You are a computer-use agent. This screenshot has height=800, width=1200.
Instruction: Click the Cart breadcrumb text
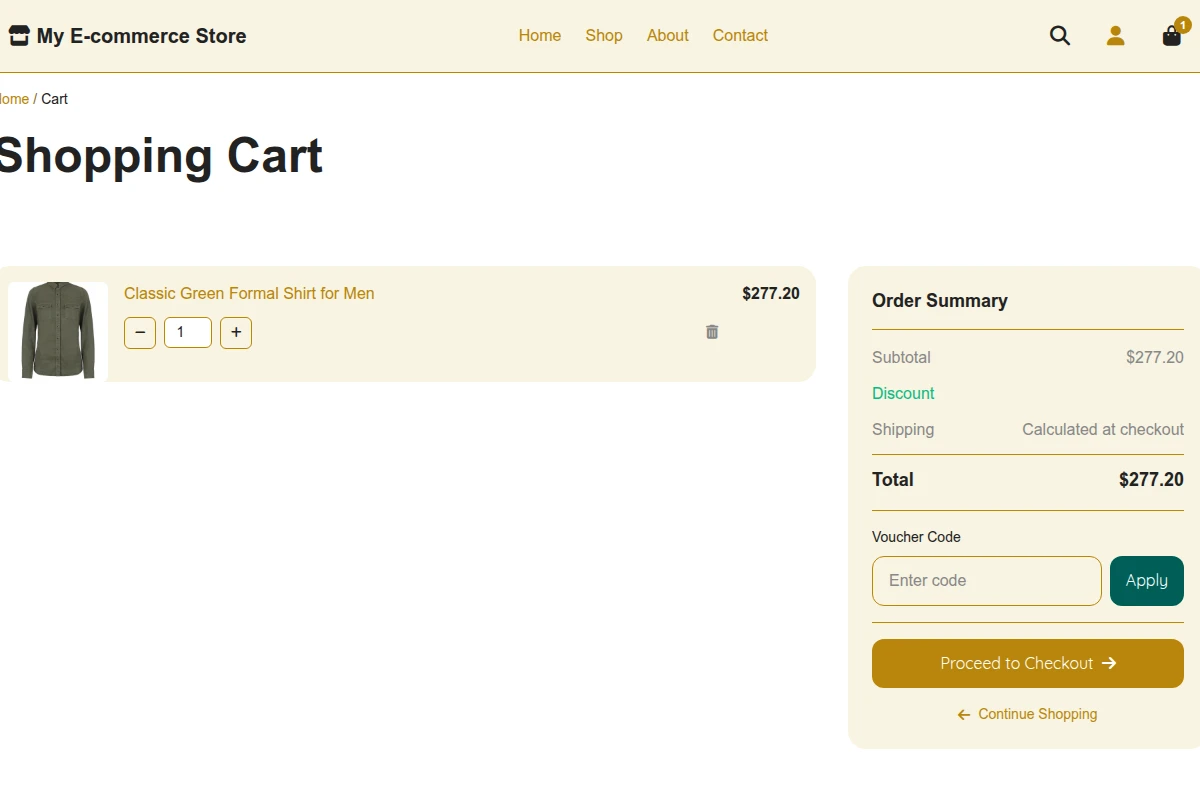pos(55,99)
